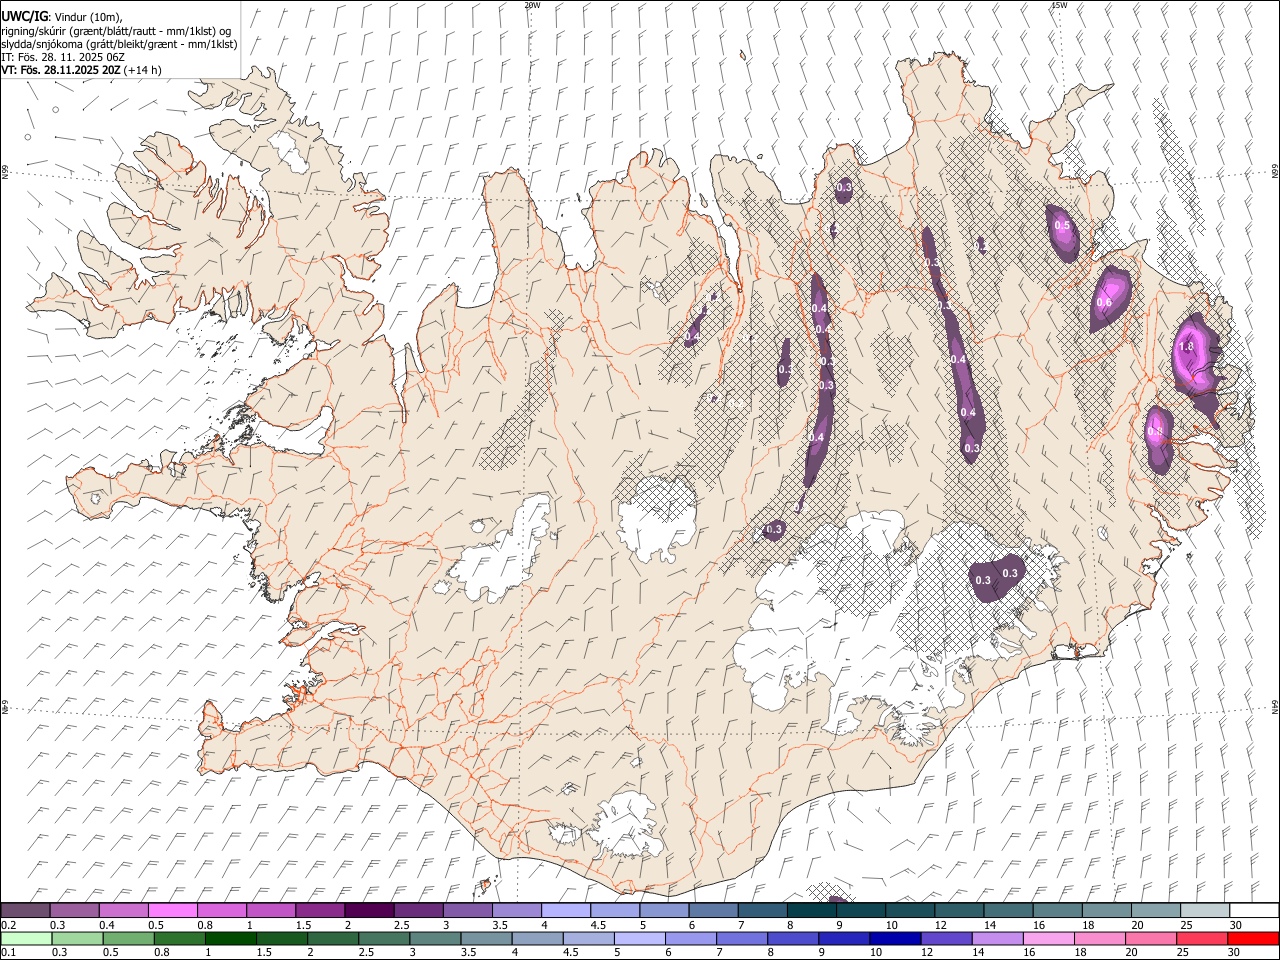Click the 1.8 precipitation label on the map
The width and height of the screenshot is (1280, 960).
pyautogui.click(x=1187, y=347)
